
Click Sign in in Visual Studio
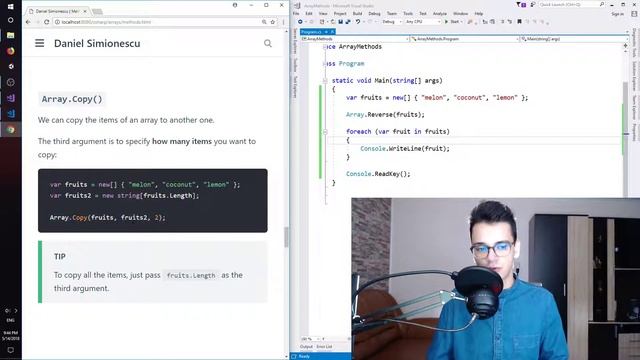pyautogui.click(x=618, y=14)
